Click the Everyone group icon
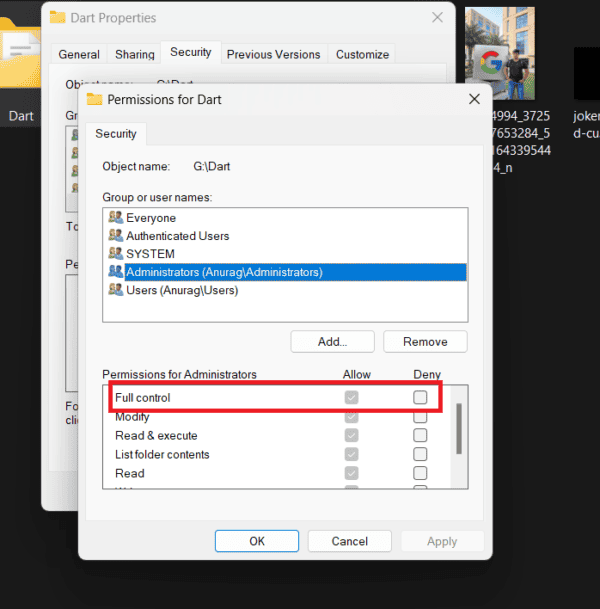Viewport: 600px width, 609px height. [x=115, y=218]
